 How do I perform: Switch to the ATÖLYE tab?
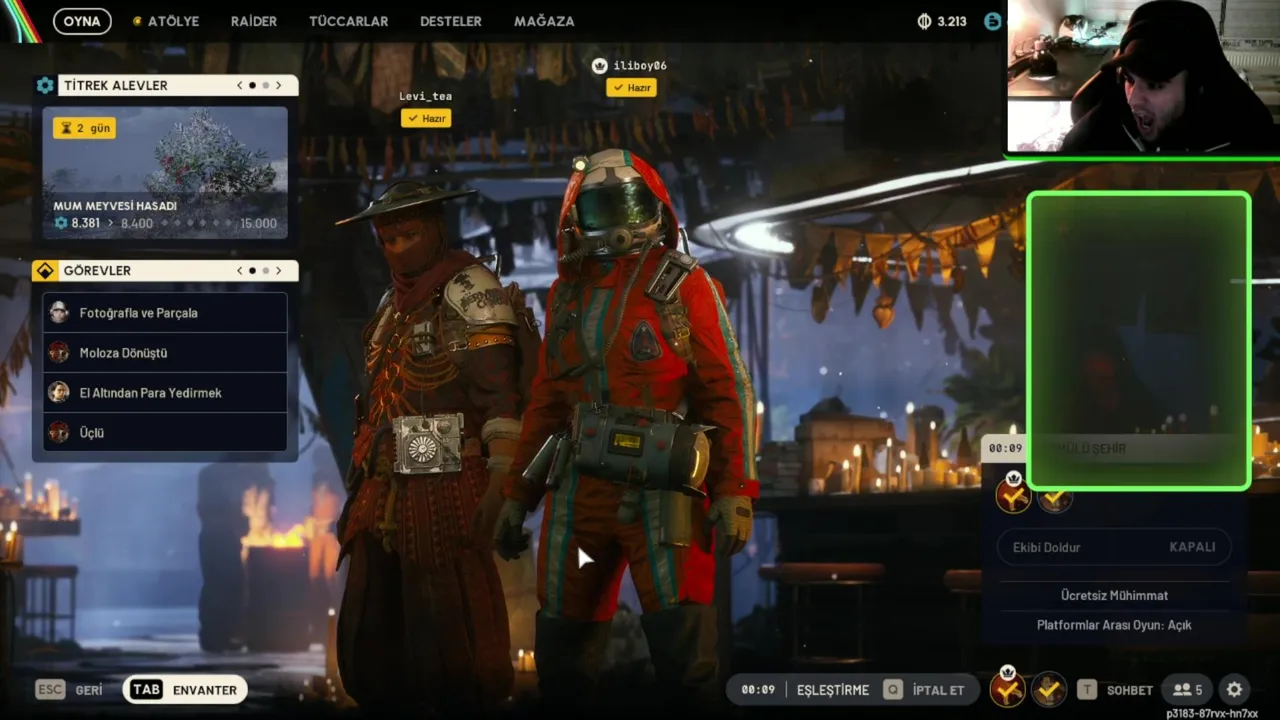click(166, 21)
